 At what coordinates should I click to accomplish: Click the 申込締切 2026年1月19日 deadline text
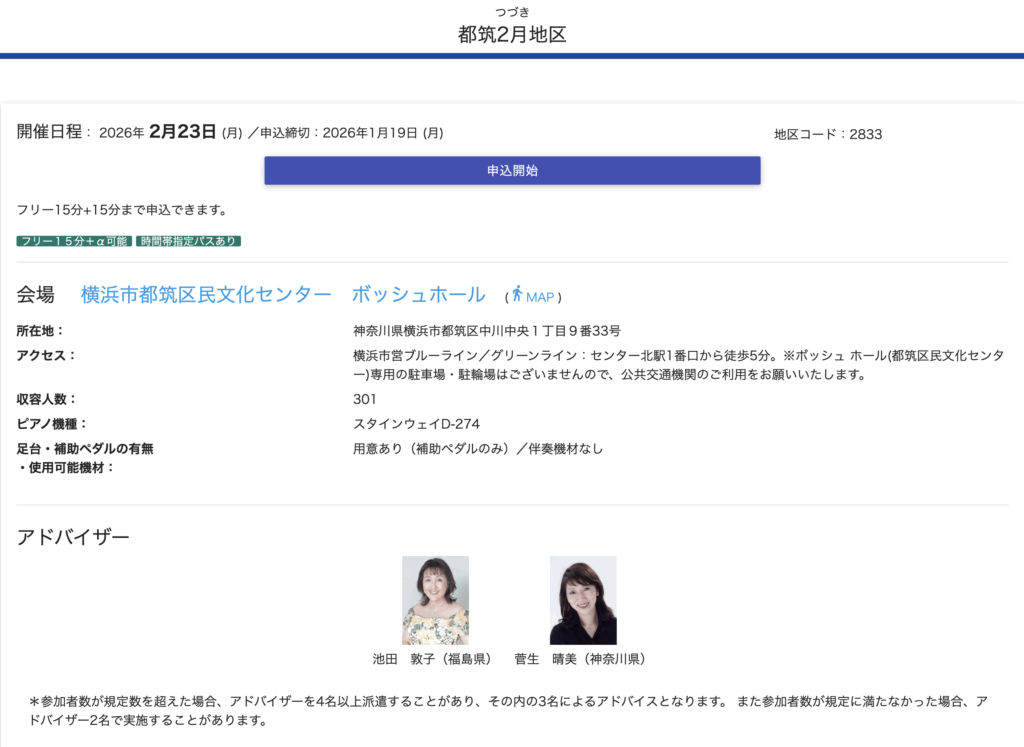click(x=351, y=133)
